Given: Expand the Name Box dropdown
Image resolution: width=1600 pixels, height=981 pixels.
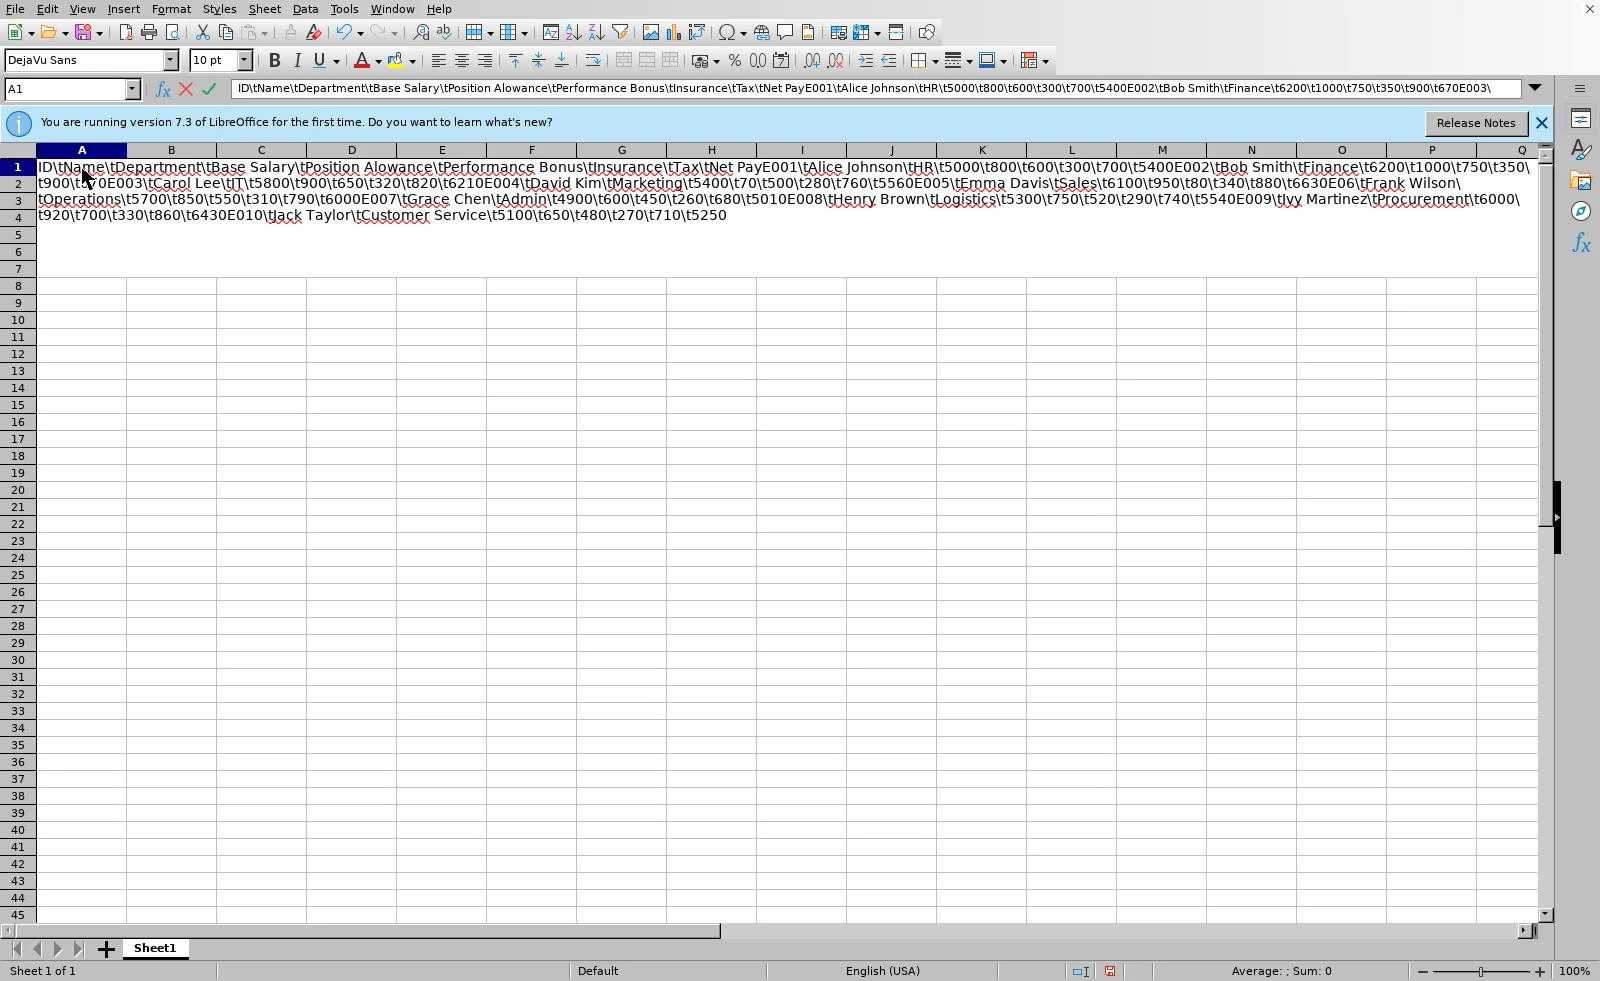Looking at the screenshot, I should (x=133, y=89).
